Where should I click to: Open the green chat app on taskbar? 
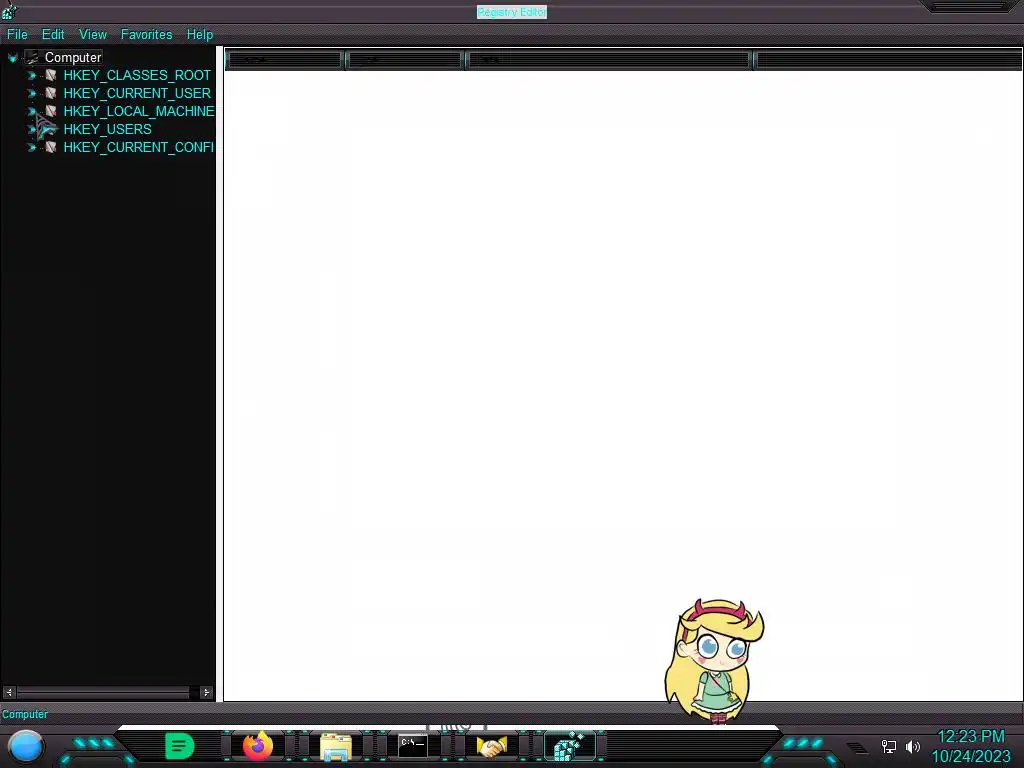click(x=180, y=746)
